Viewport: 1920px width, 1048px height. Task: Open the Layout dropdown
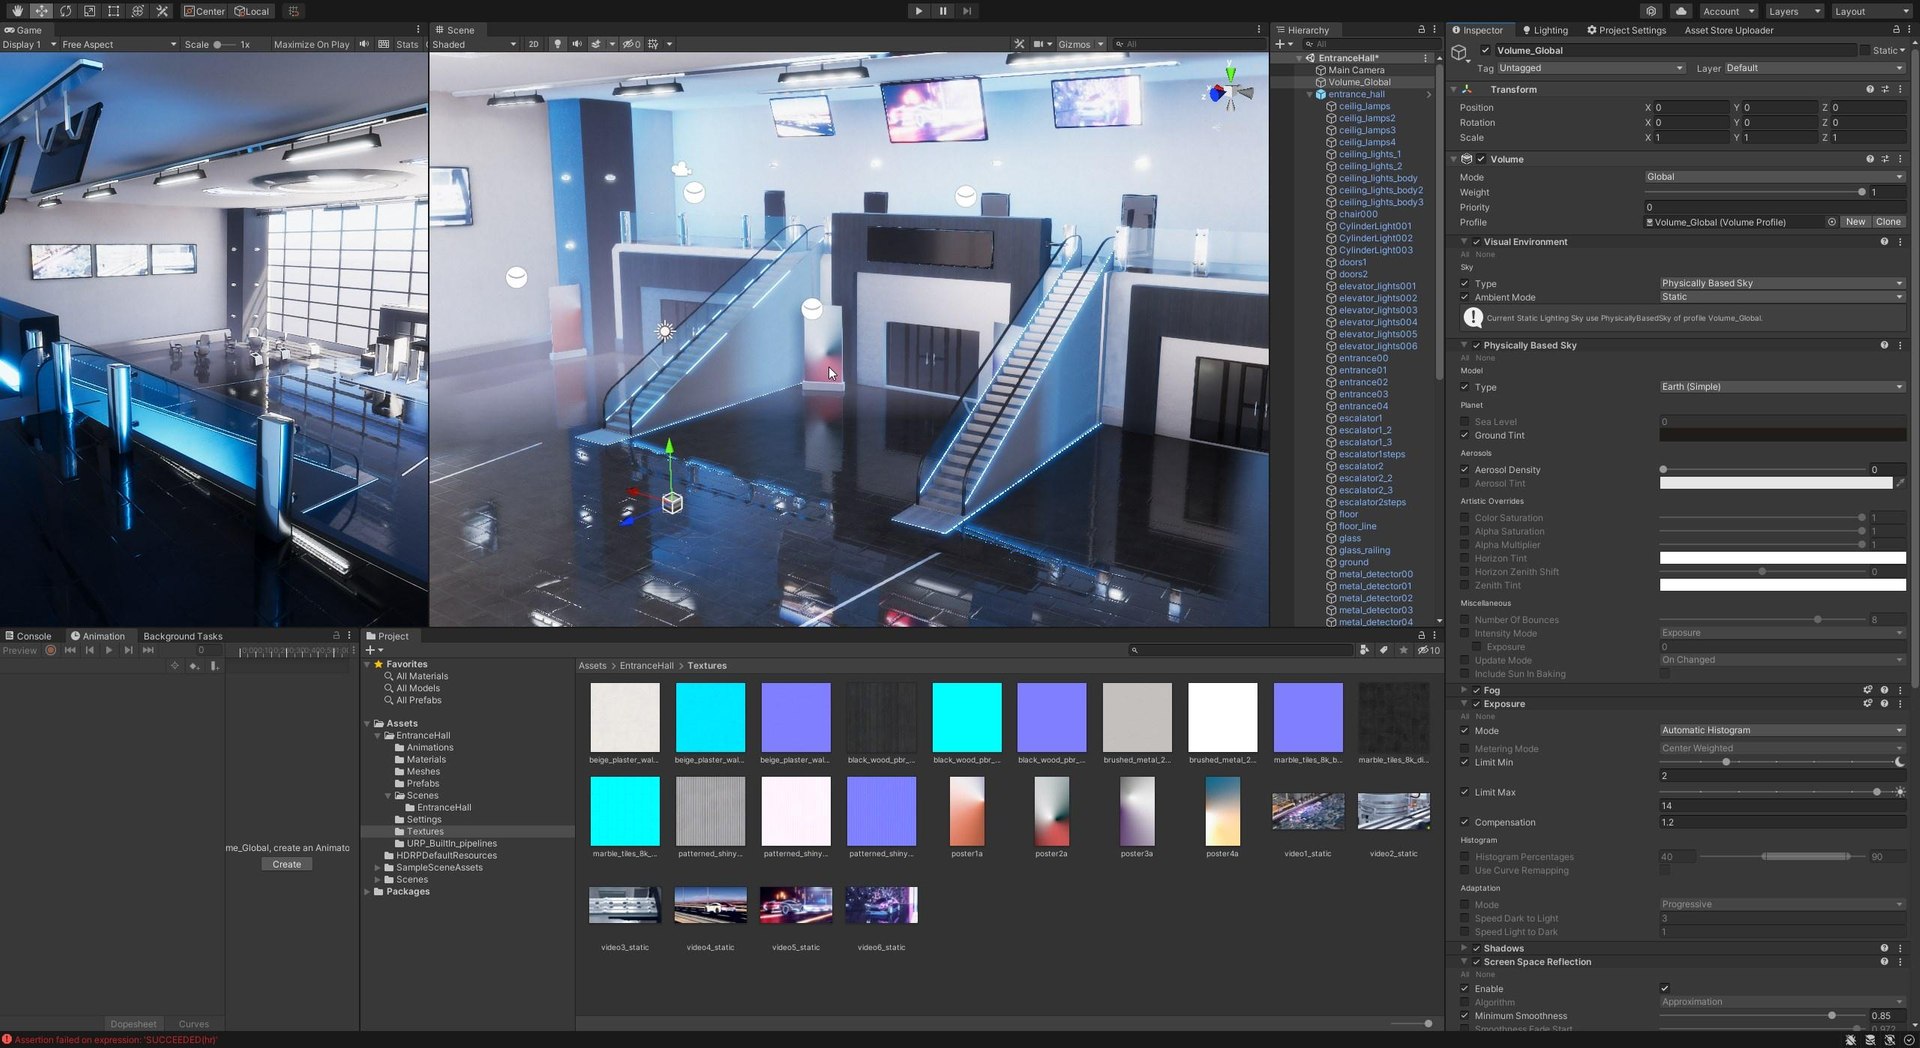1870,11
